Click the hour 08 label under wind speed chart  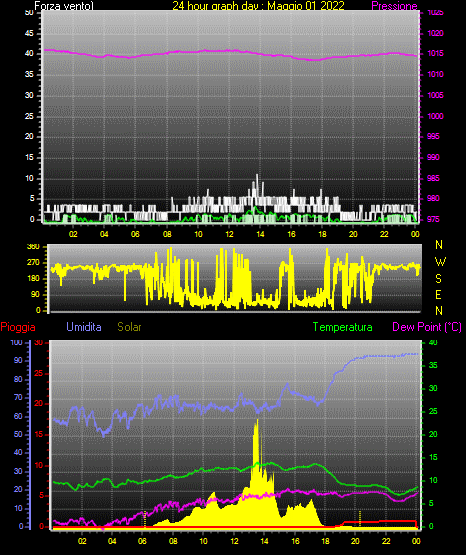(x=167, y=234)
